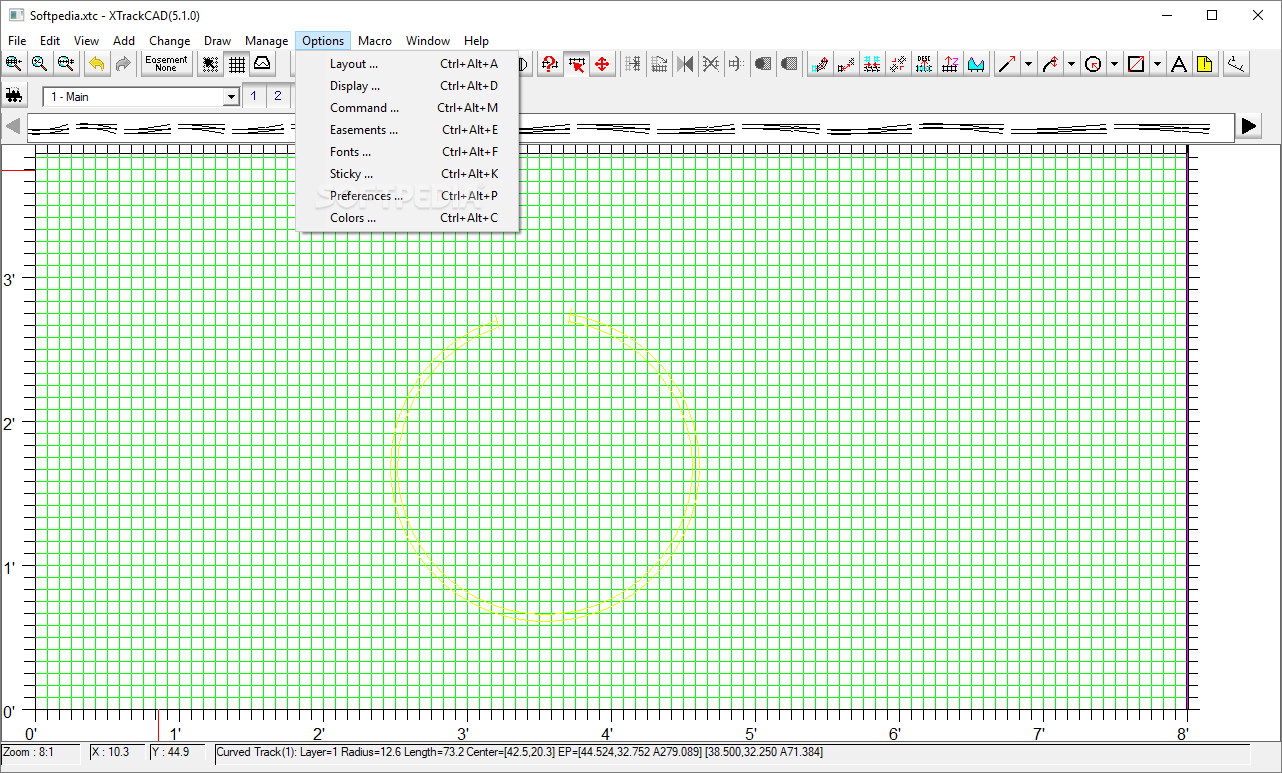Click the Zoom : 8:1 status field
This screenshot has height=773, width=1282.
(x=41, y=752)
